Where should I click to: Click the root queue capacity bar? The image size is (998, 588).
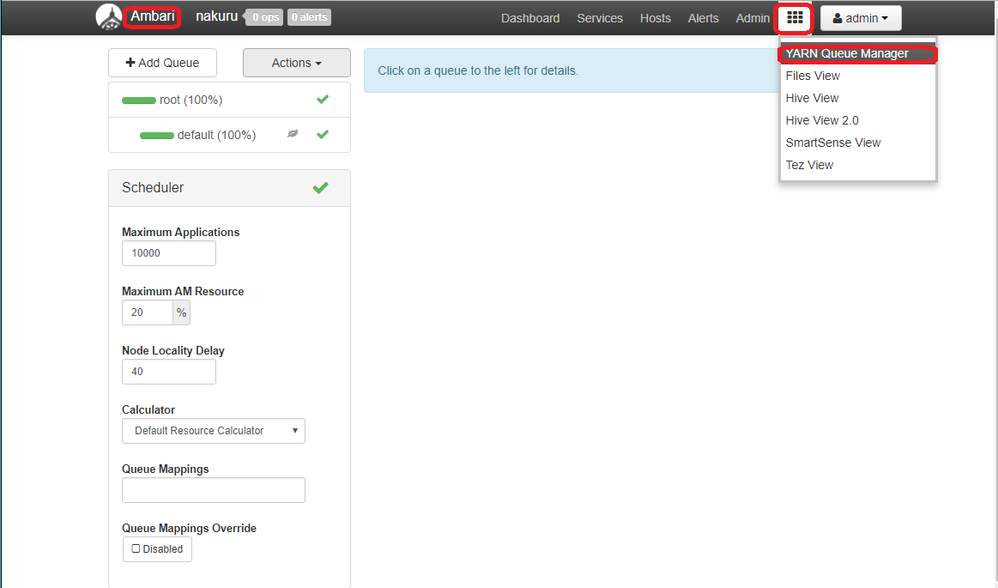[139, 100]
